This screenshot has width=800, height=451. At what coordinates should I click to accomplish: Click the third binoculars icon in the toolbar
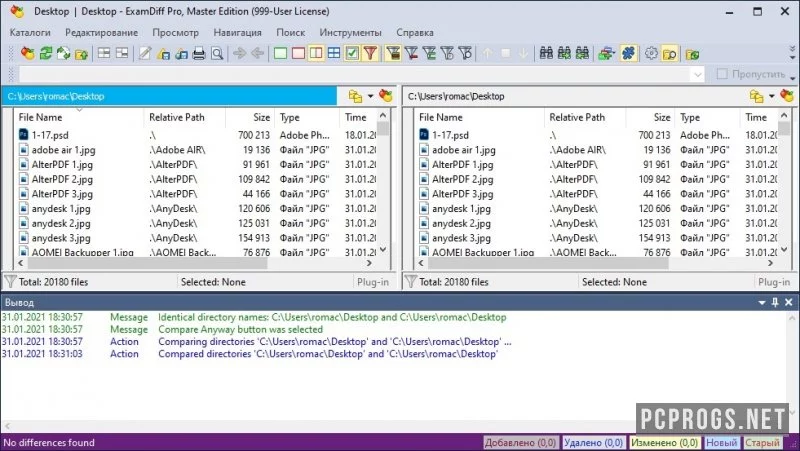(582, 53)
